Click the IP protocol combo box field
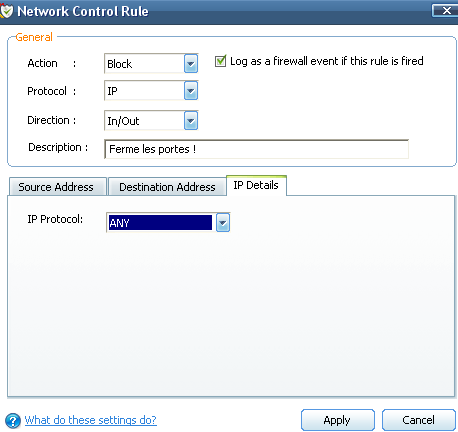 coord(168,223)
